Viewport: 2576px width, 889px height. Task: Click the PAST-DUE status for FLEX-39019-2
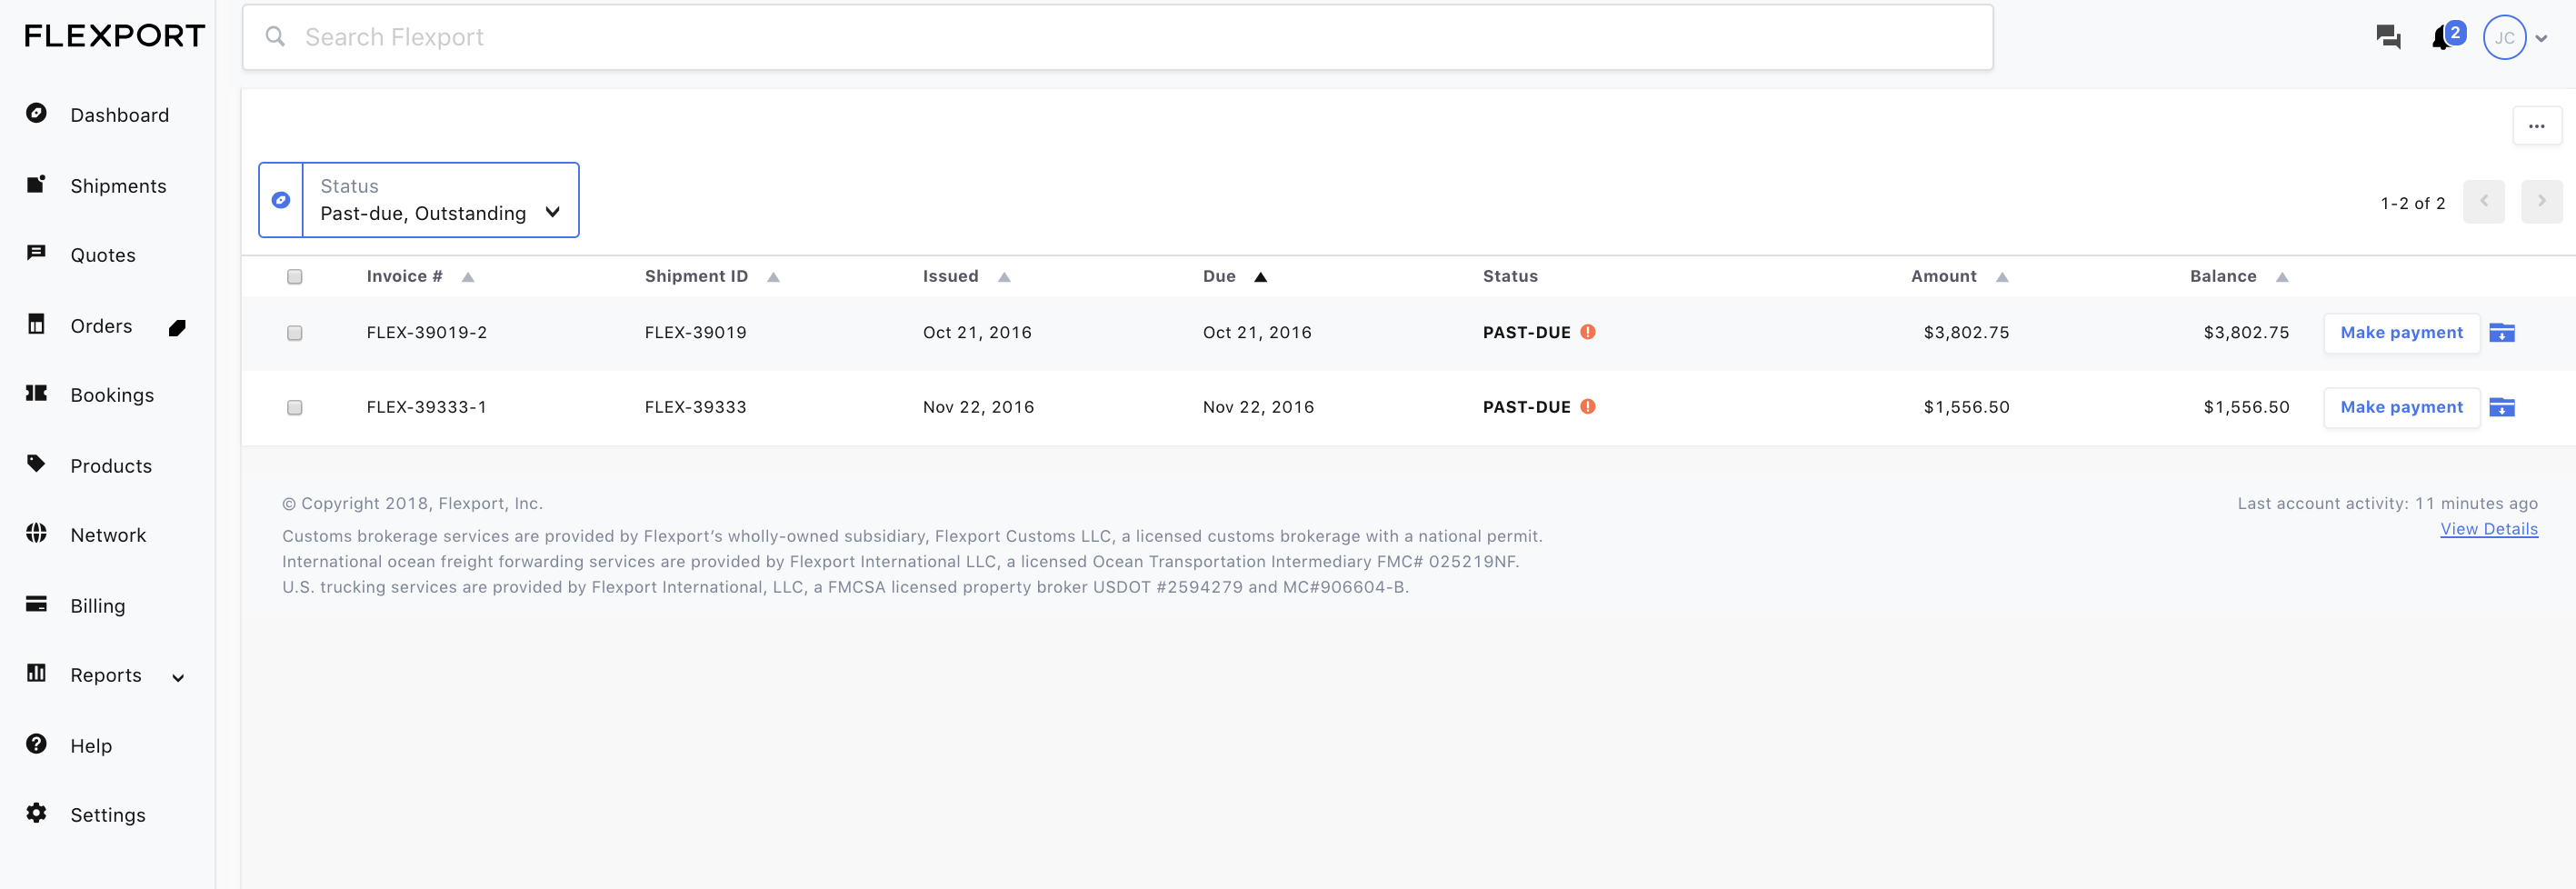click(1526, 332)
